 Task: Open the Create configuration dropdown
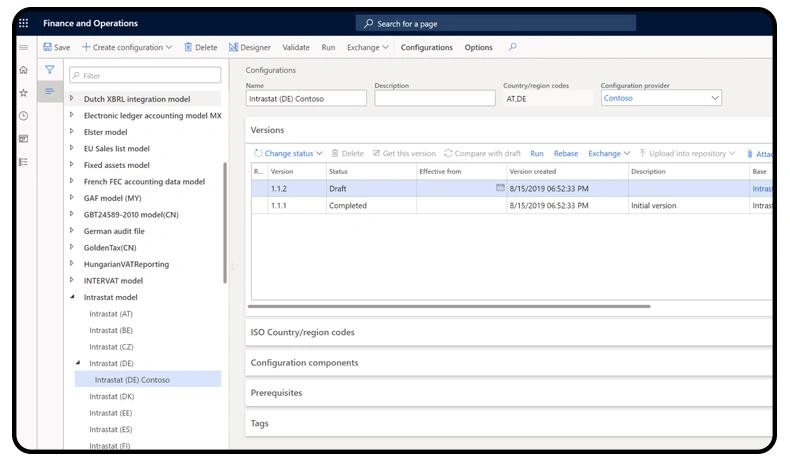(x=127, y=47)
